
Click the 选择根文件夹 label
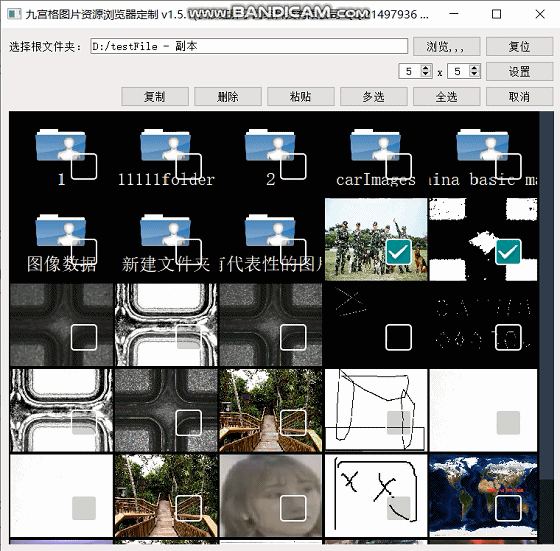[45, 46]
